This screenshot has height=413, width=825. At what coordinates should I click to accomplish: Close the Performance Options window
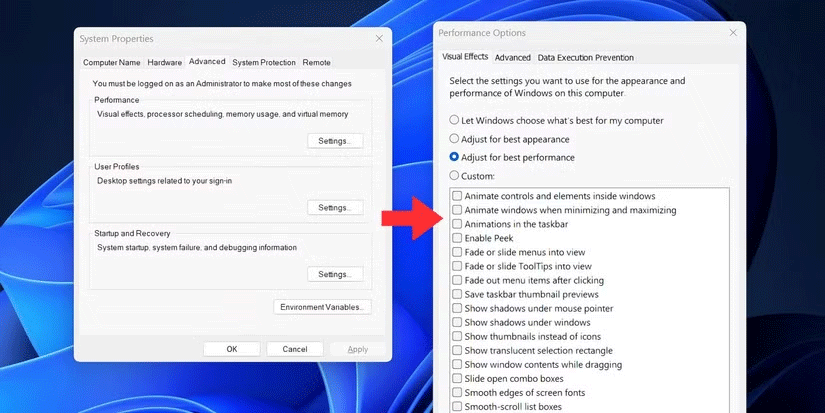tap(733, 33)
